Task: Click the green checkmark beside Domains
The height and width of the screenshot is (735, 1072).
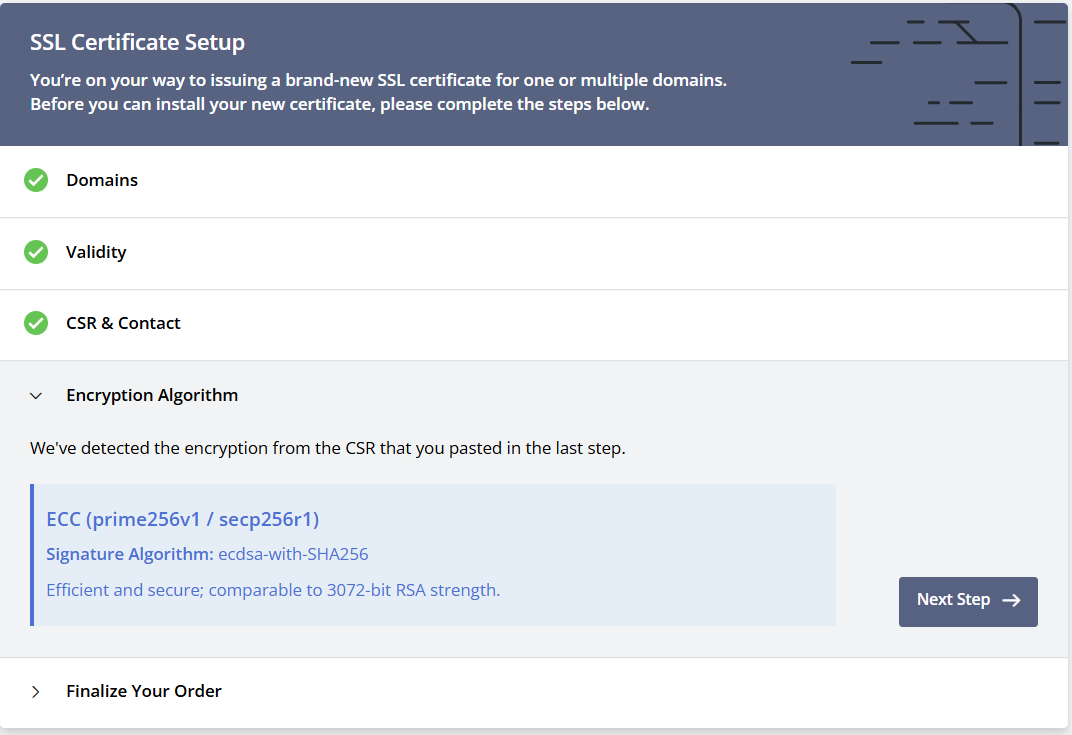Action: tap(36, 180)
